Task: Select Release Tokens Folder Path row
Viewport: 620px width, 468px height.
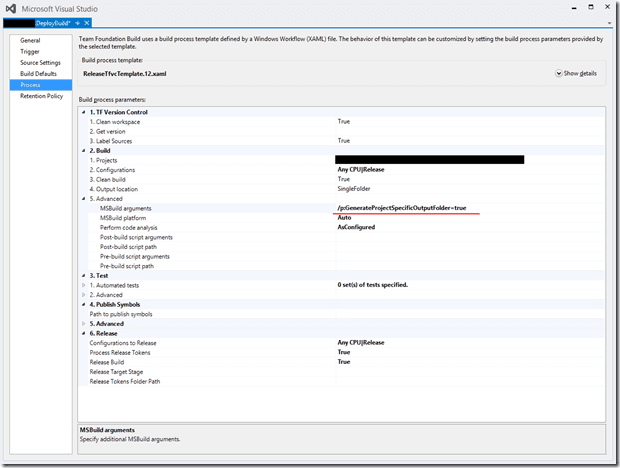Action: coord(342,381)
